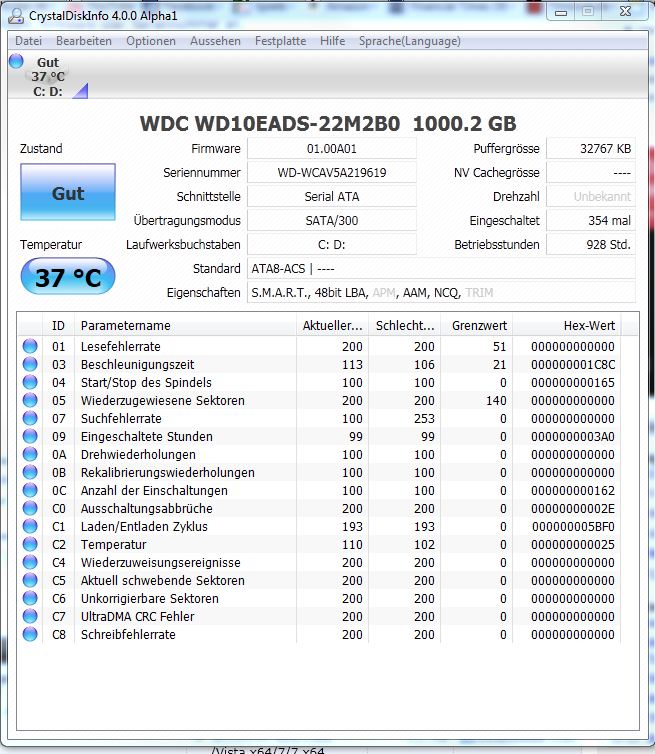Screen dimensions: 655x754
Task: Click the status orb for Unkorrigierbare Sektoren
Action: tap(30, 598)
